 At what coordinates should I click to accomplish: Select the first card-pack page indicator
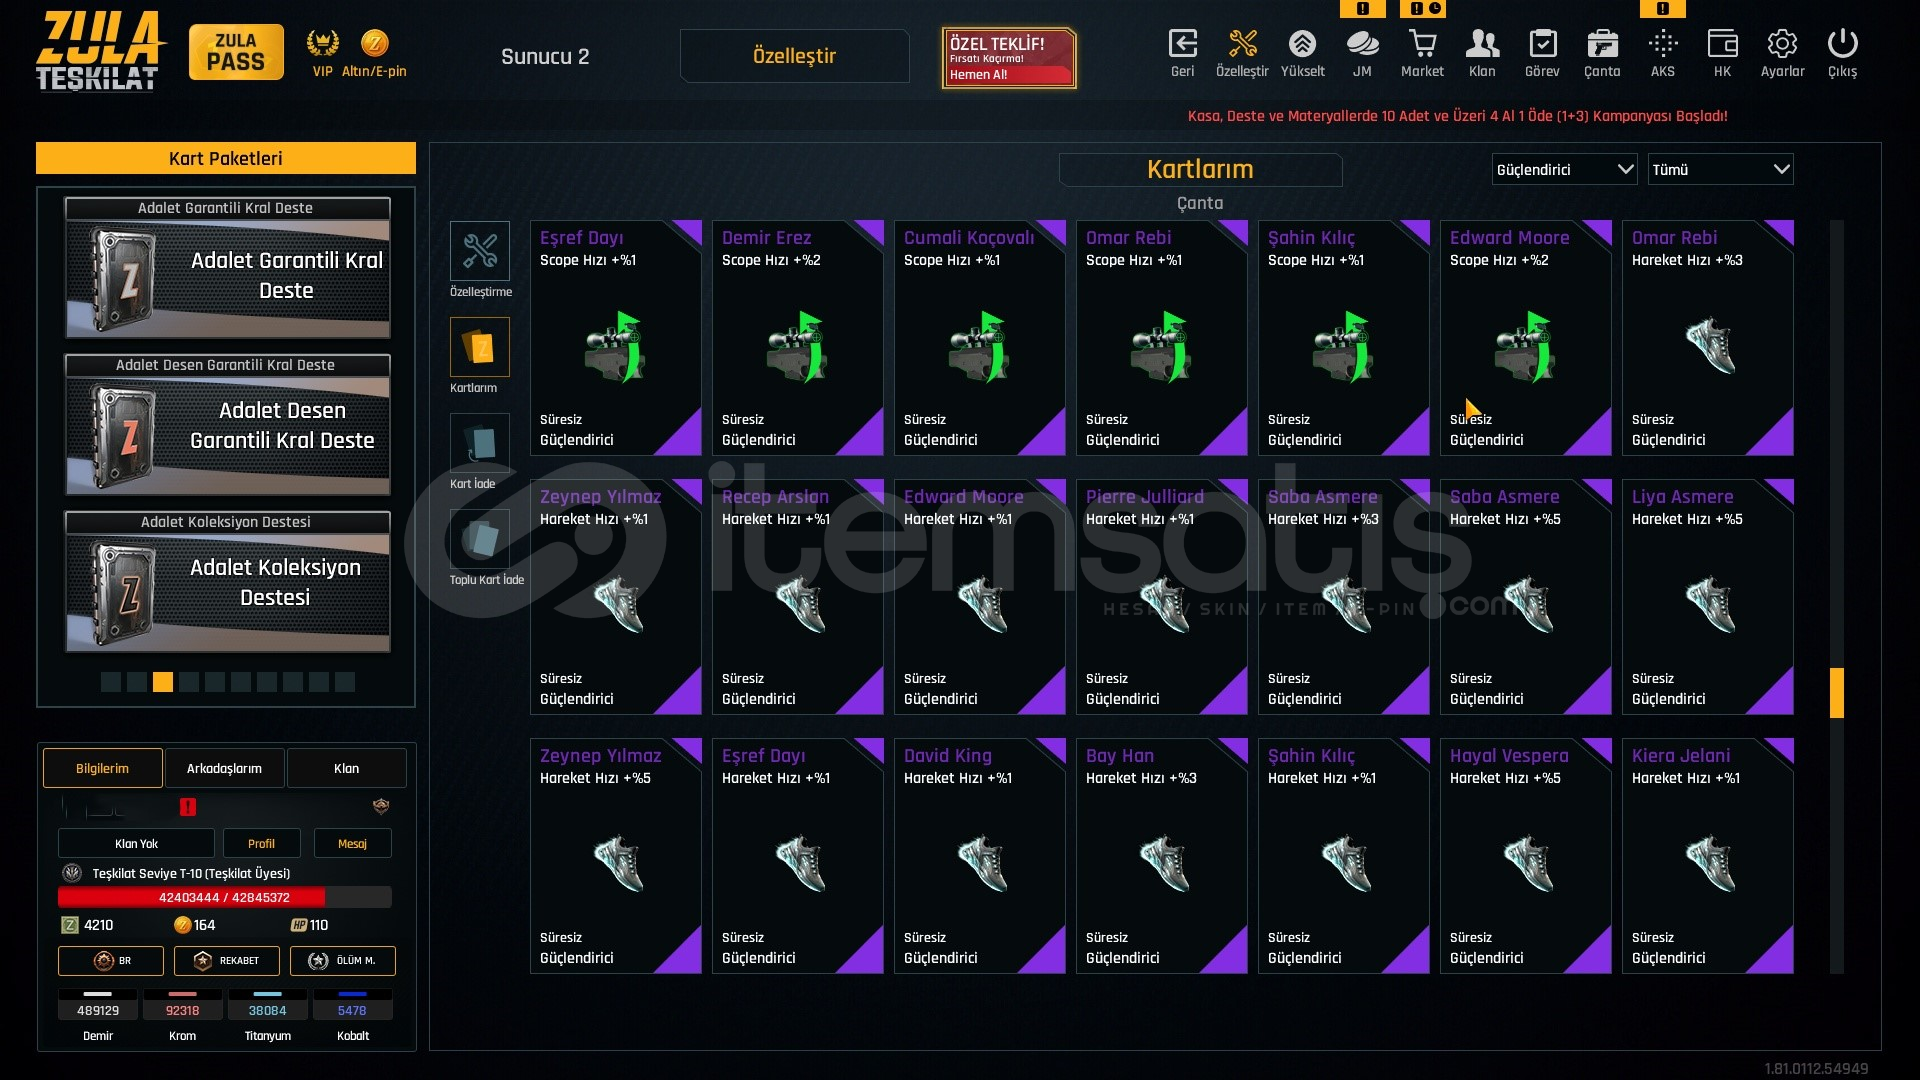[x=111, y=682]
